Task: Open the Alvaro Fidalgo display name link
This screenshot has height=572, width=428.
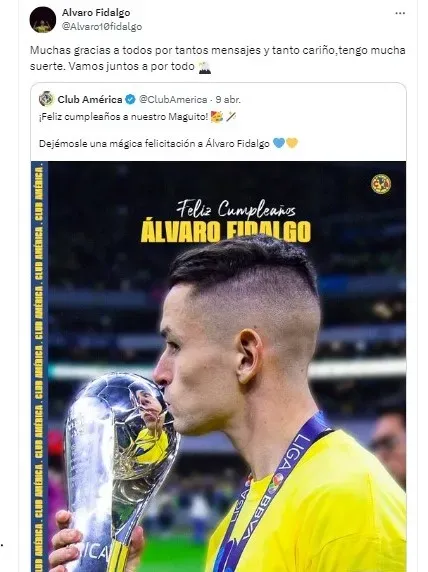Action: [96, 12]
